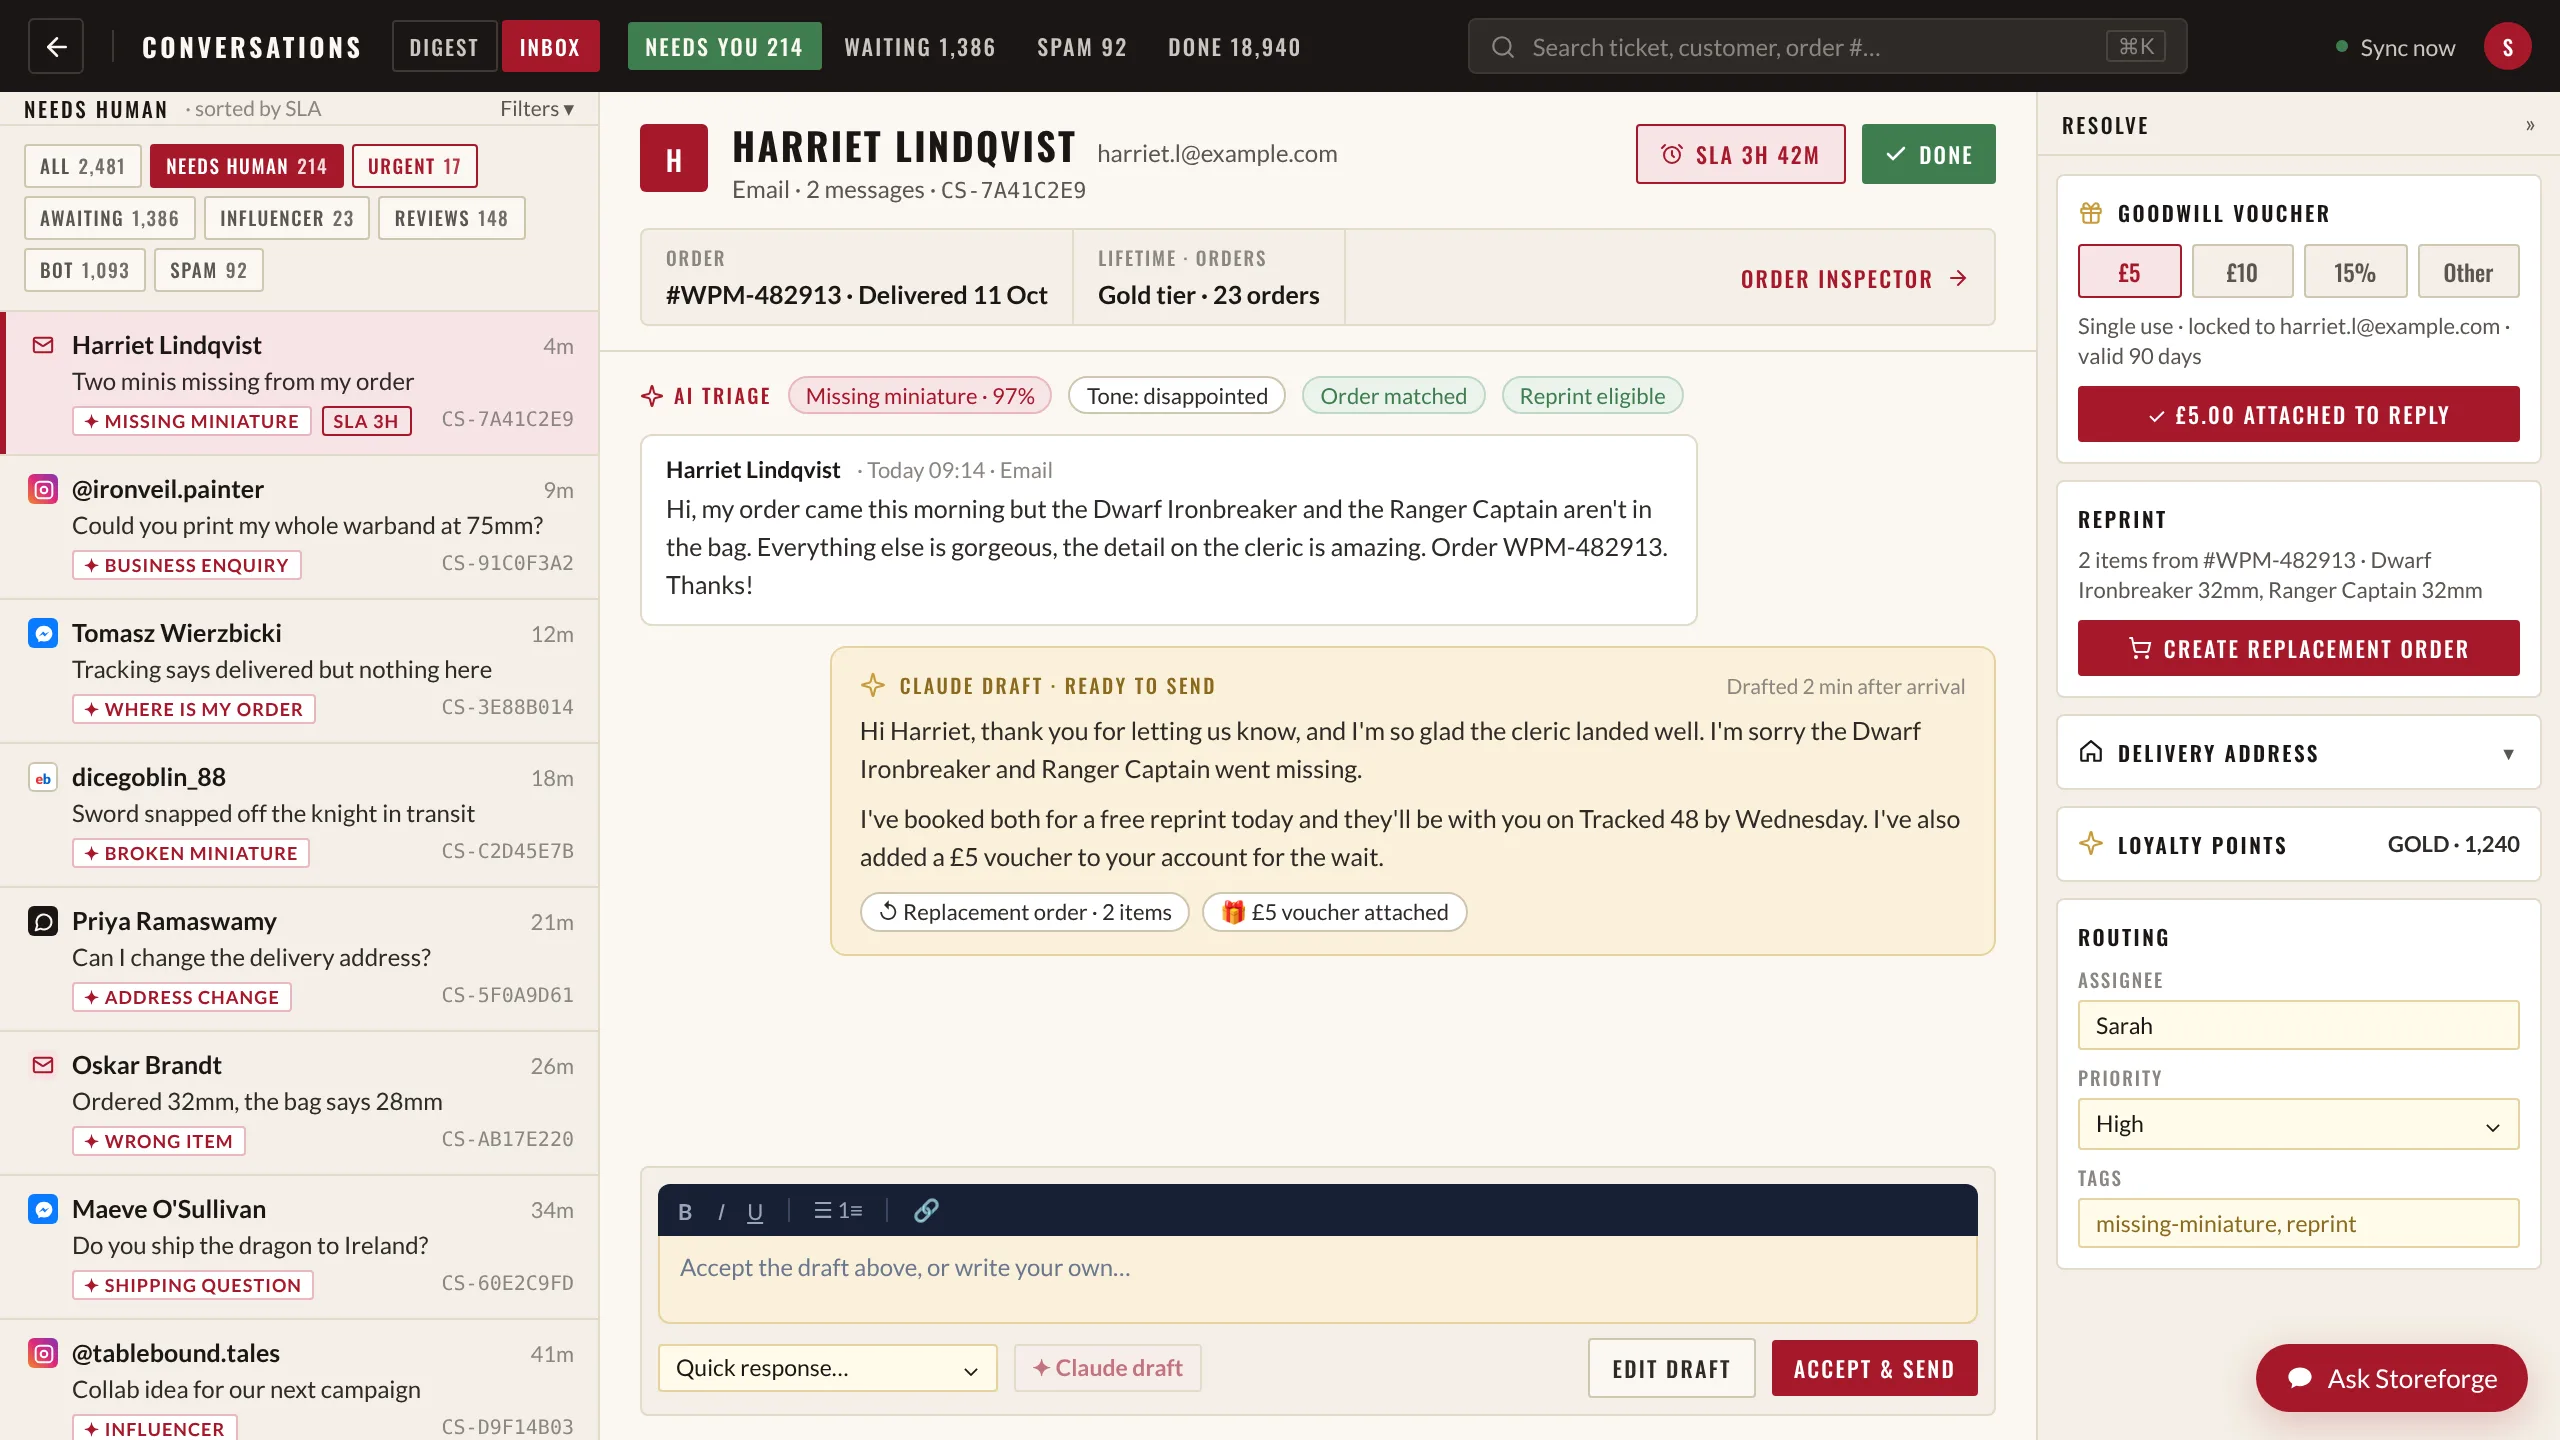2560x1440 pixels.
Task: Click Create Replacement Order
Action: 2298,648
